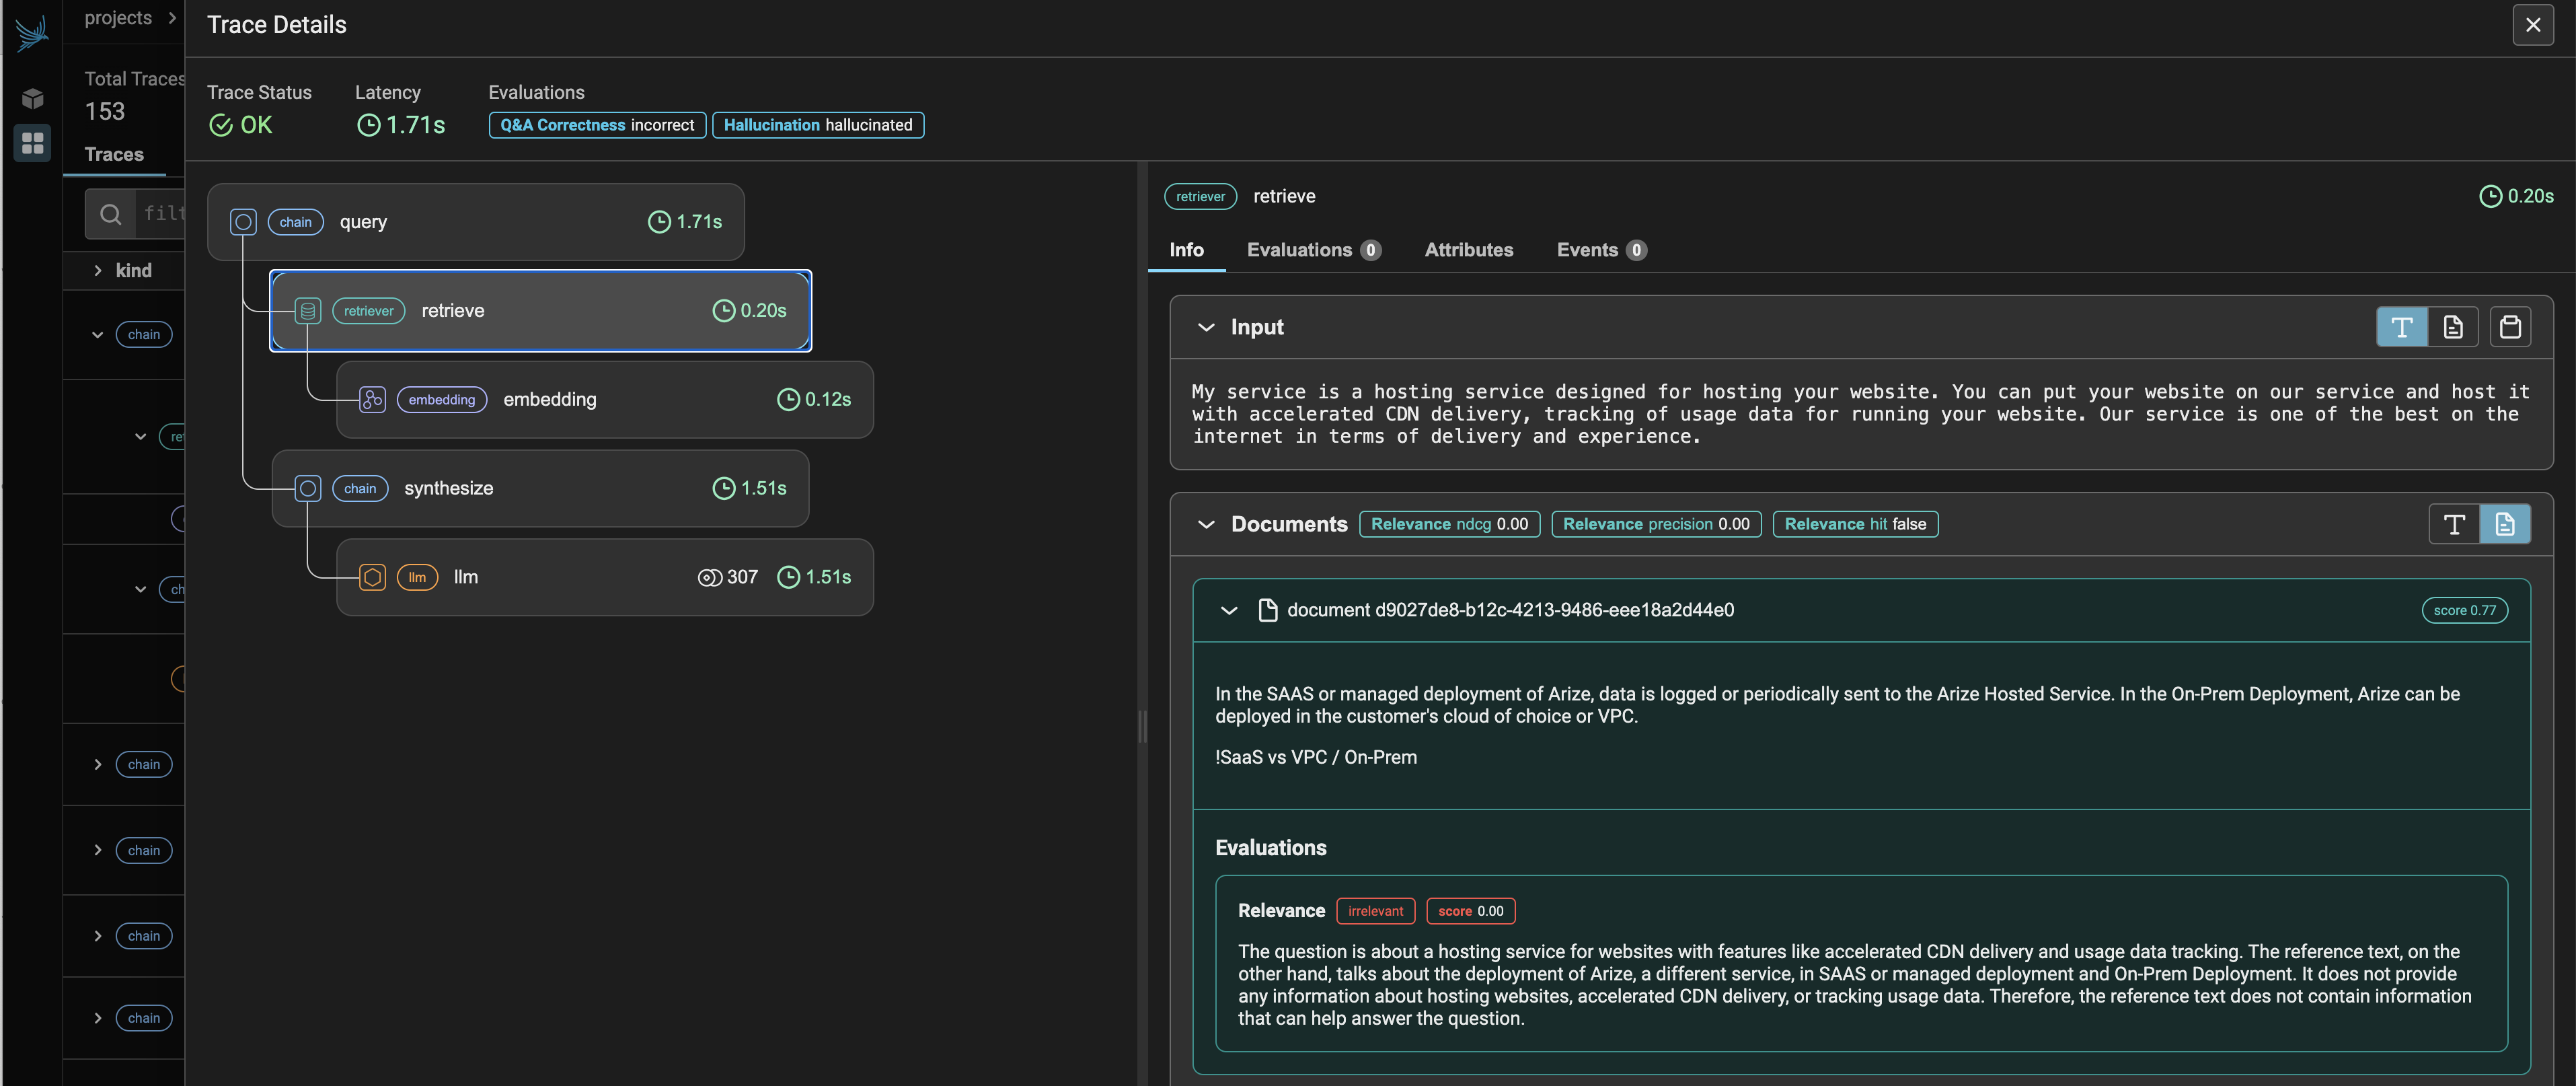Copy the Input to clipboard
The width and height of the screenshot is (2576, 1086).
coord(2510,327)
